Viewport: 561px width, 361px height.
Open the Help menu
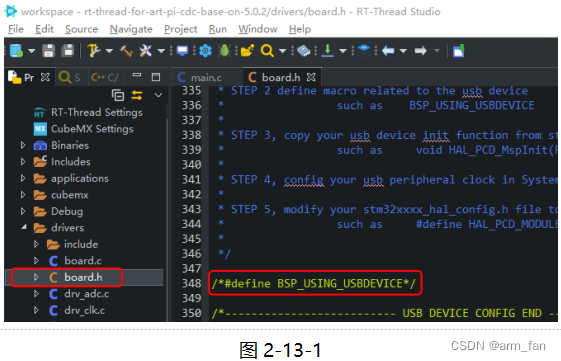[x=300, y=29]
